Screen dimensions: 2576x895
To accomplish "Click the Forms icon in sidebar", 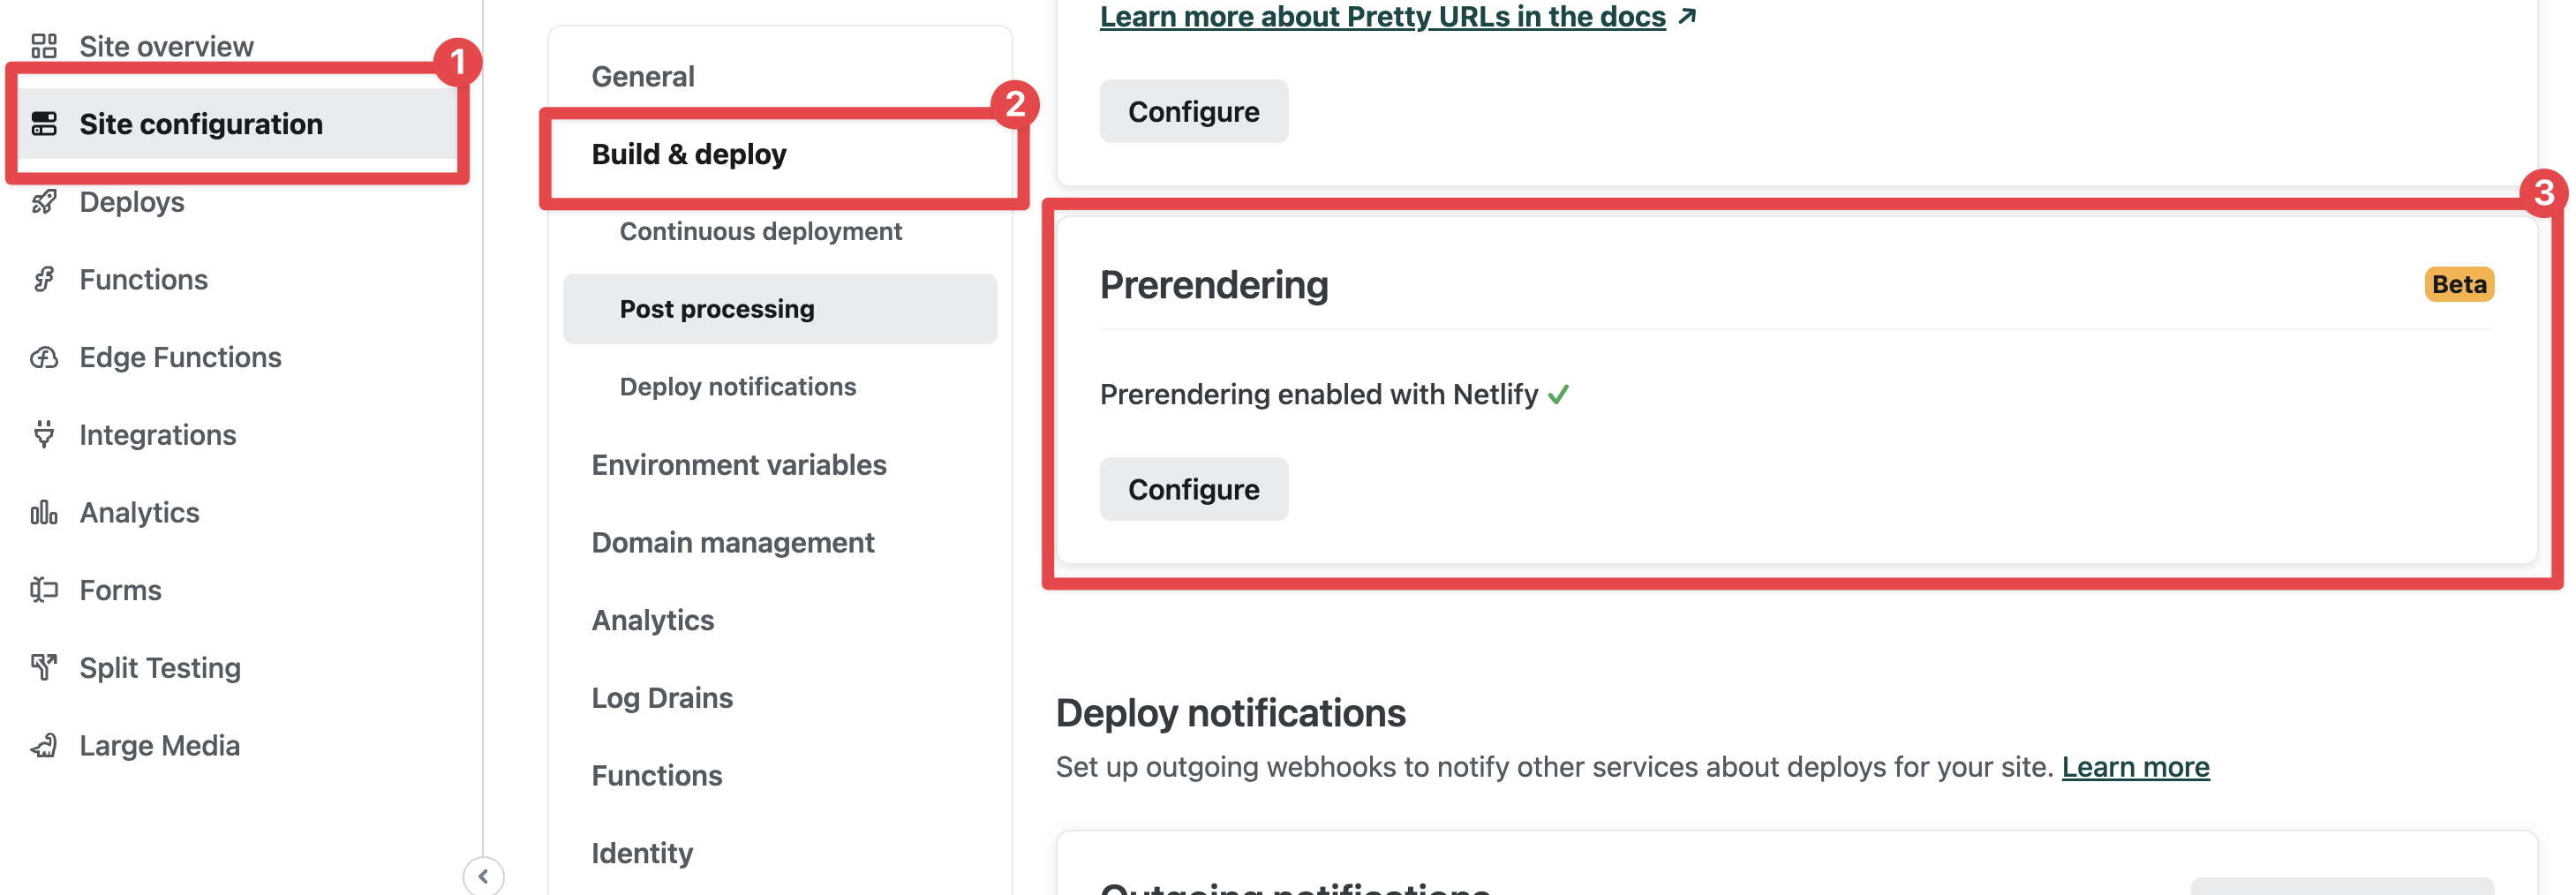I will tap(44, 590).
